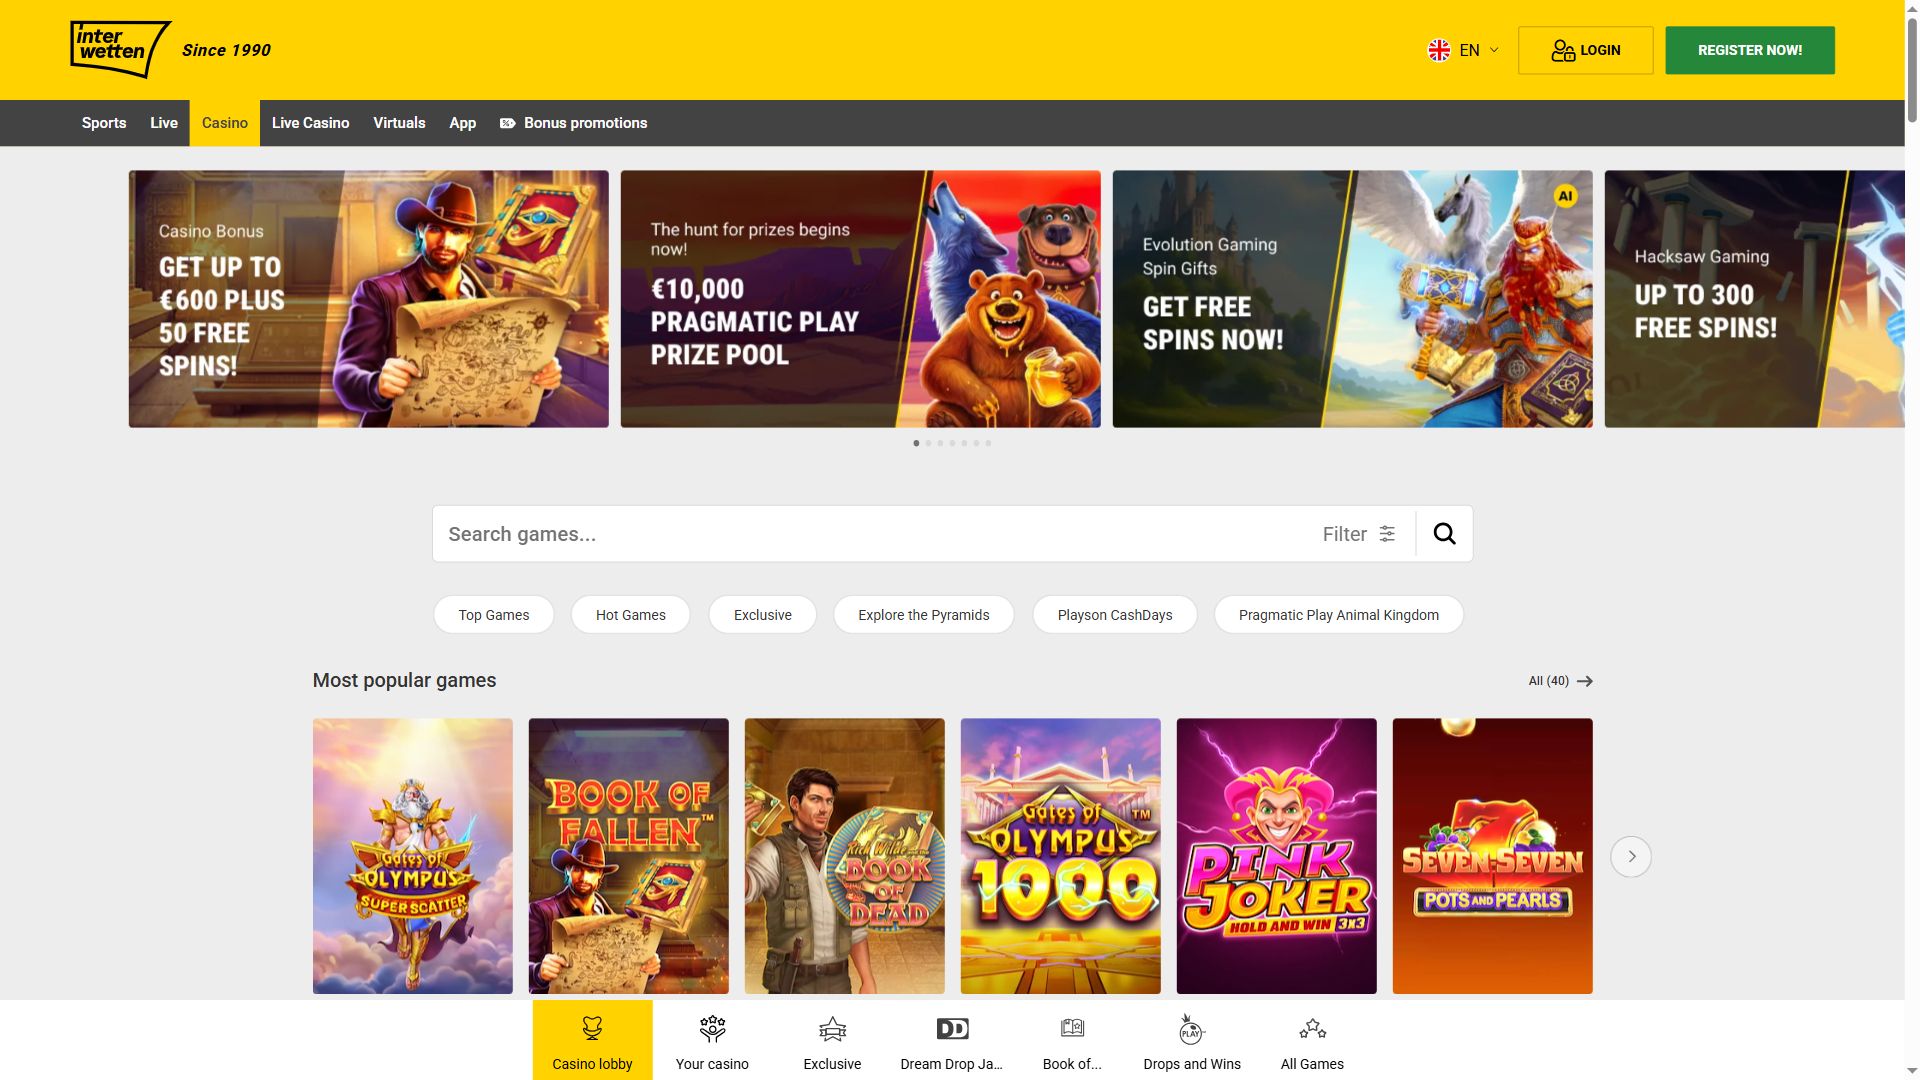Select the Top Games filter chip
The height and width of the screenshot is (1080, 1920).
(x=494, y=615)
